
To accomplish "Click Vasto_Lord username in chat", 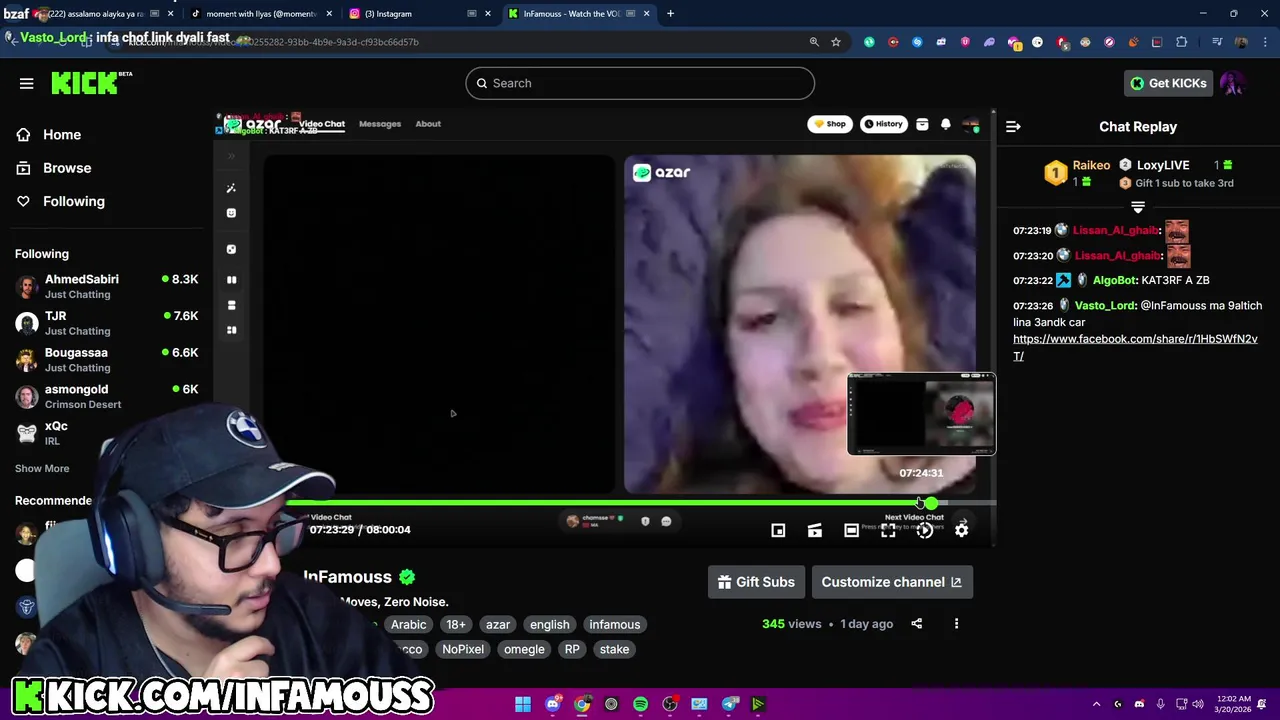I will 1105,305.
